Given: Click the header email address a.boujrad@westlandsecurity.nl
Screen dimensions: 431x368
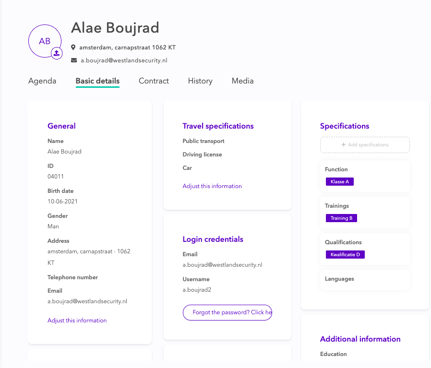Looking at the screenshot, I should click(x=124, y=60).
